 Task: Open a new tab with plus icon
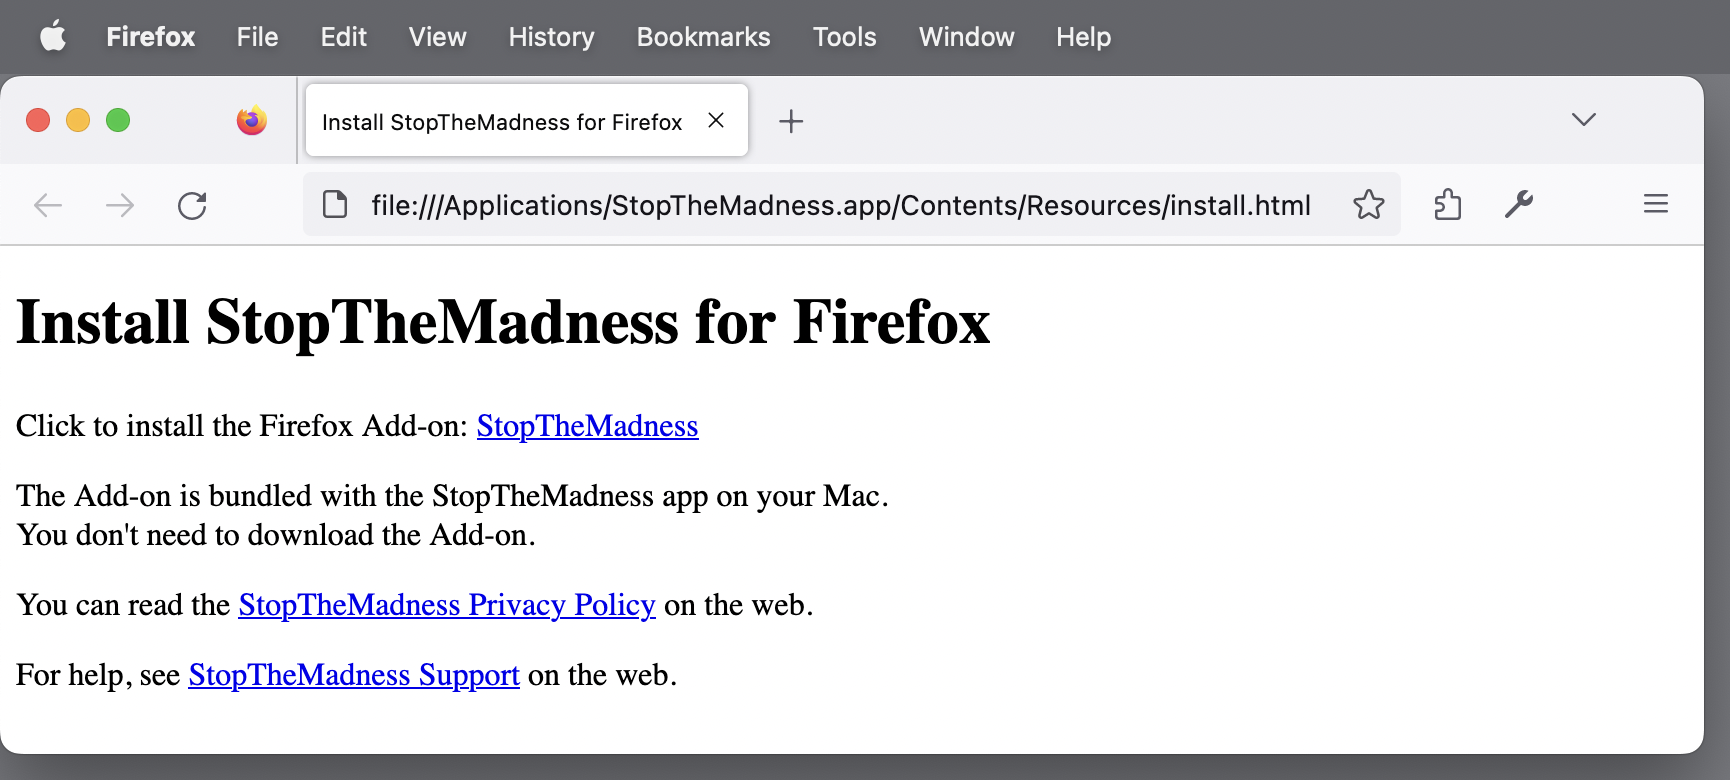pos(791,121)
